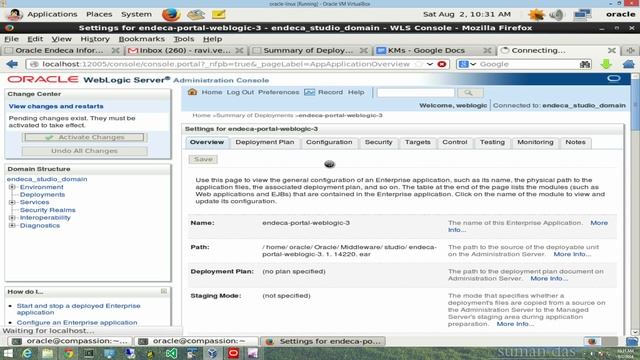Click into the Firefox Google search box
This screenshot has height=360, width=640.
527,64
